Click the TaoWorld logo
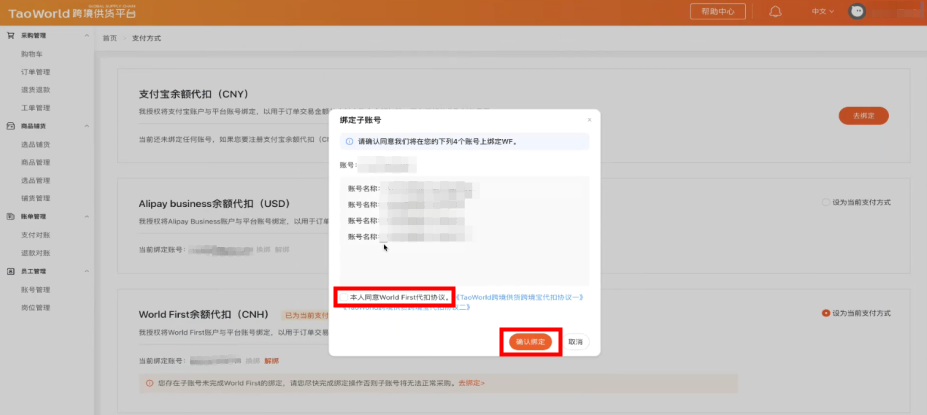This screenshot has height=415, width=927. 72,12
